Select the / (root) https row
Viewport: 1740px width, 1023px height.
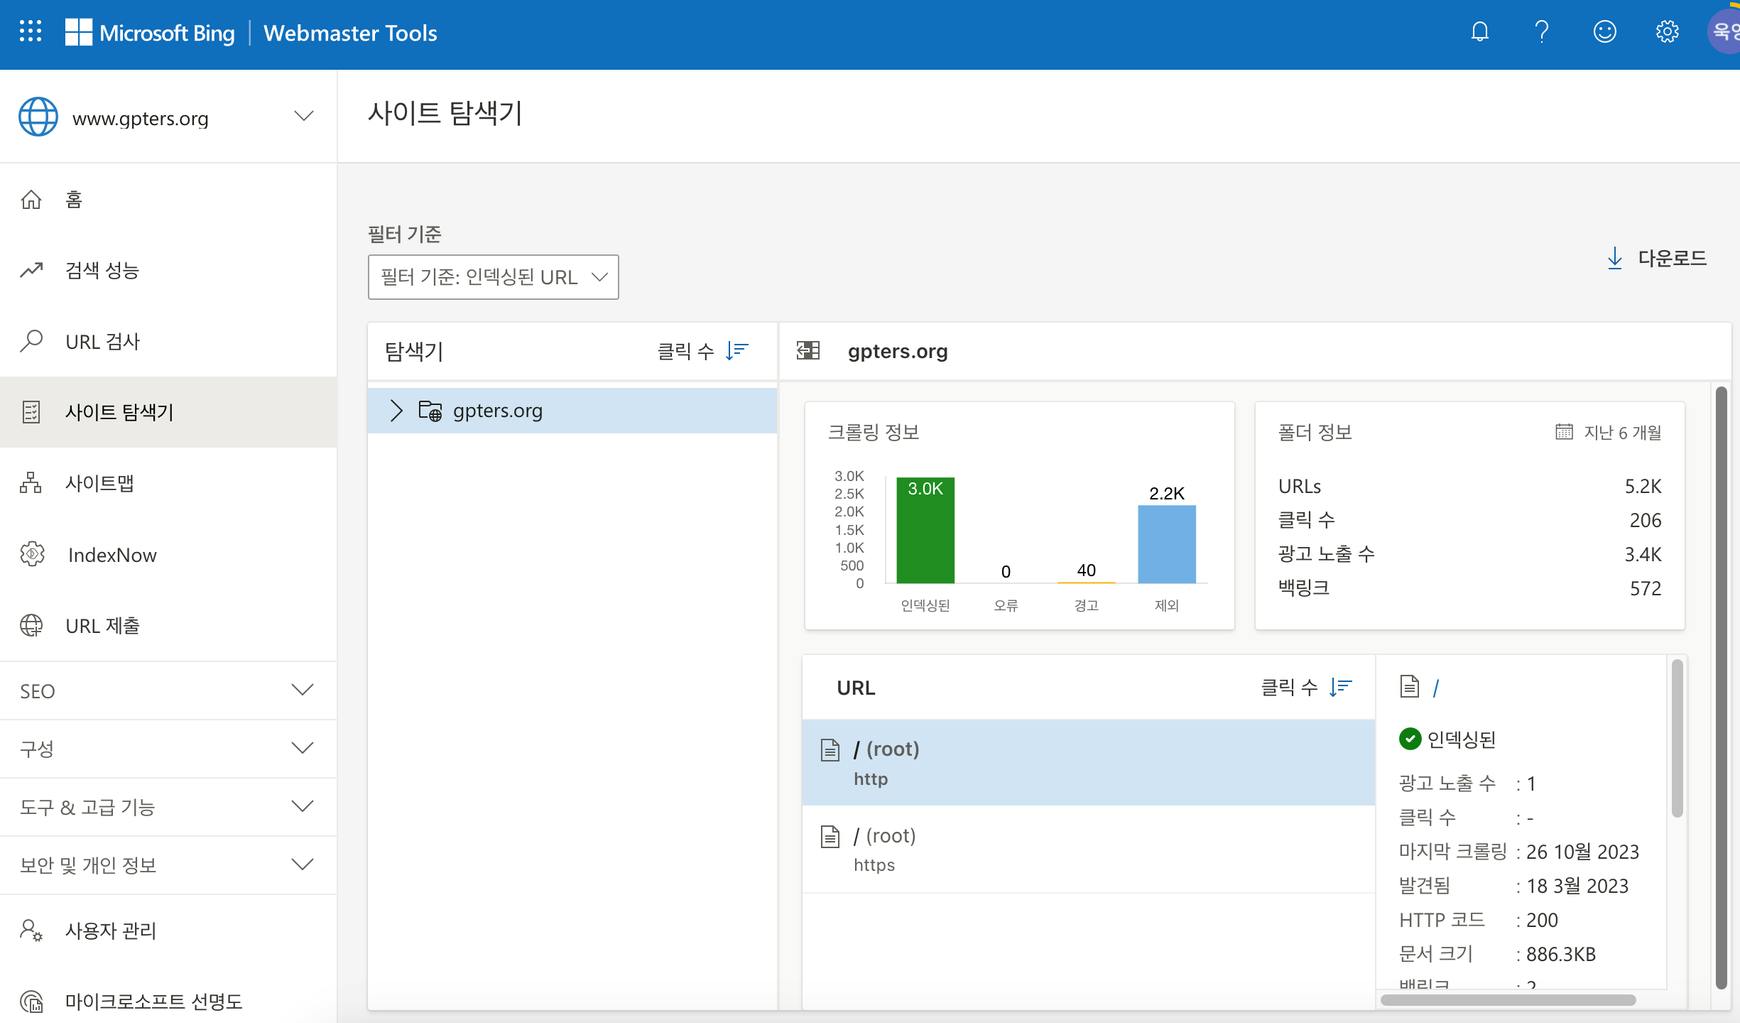pyautogui.click(x=1088, y=849)
